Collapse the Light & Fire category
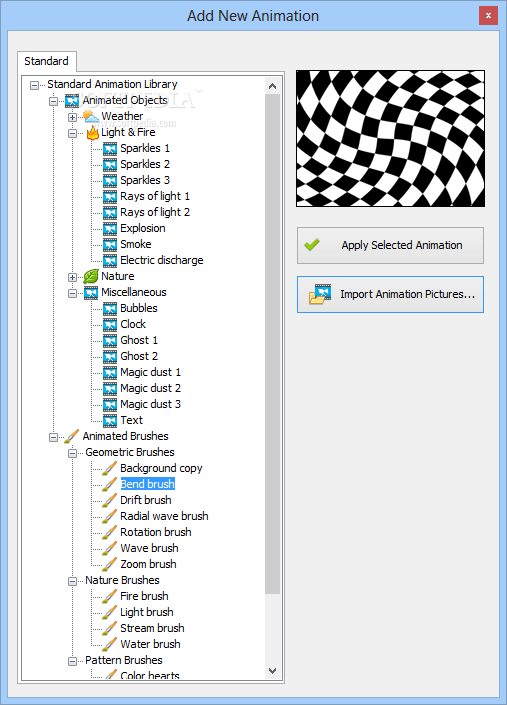The width and height of the screenshot is (507, 705). pos(72,133)
